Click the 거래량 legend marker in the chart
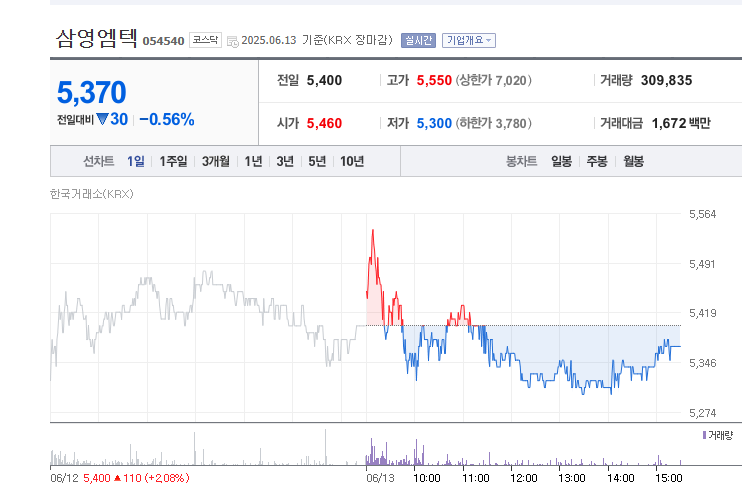 704,435
